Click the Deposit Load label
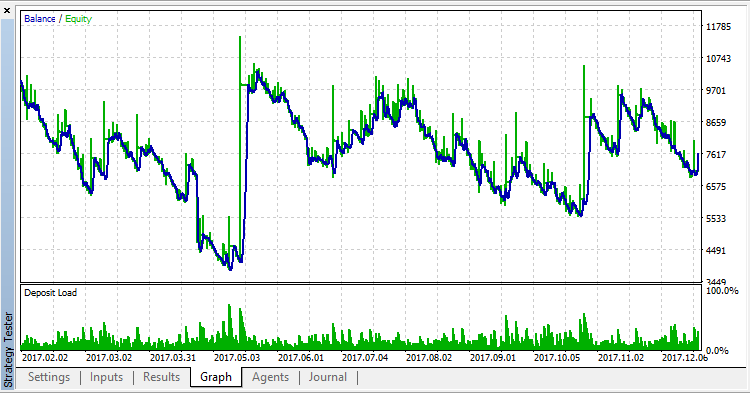 pyautogui.click(x=50, y=293)
